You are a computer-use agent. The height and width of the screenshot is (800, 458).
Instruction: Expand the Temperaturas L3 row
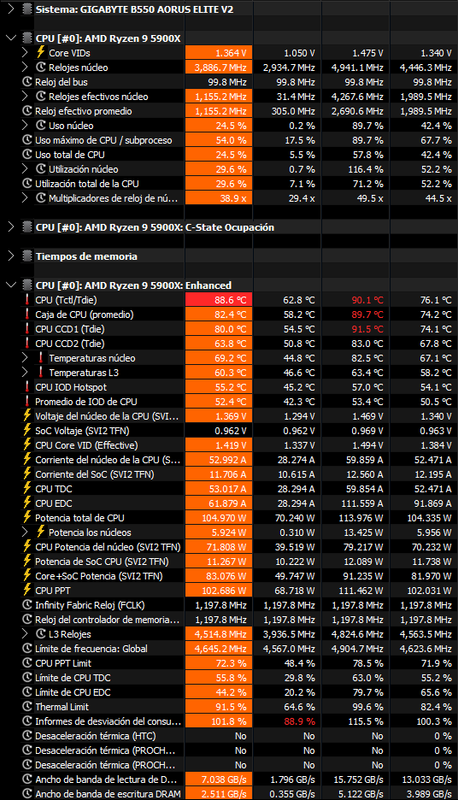click(25, 372)
